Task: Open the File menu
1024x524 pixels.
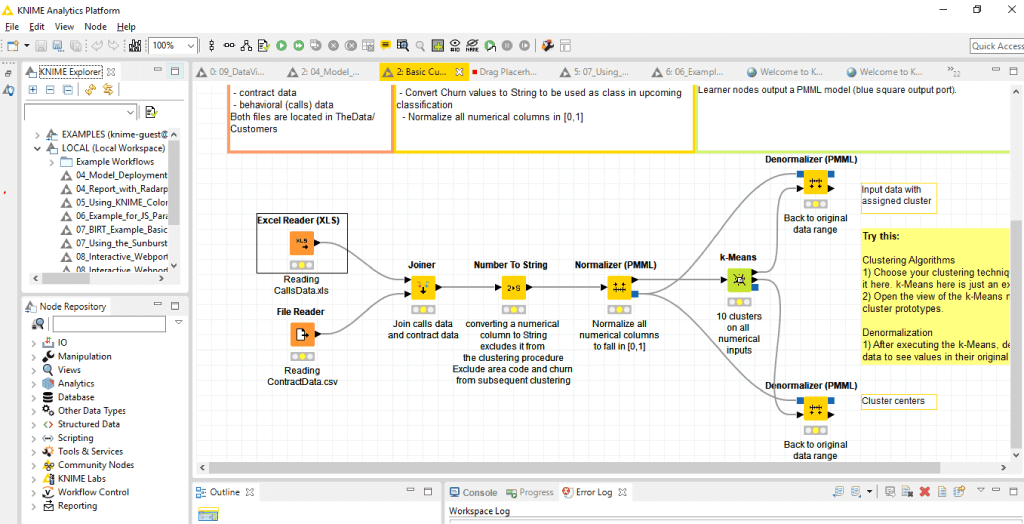Action: [12, 27]
